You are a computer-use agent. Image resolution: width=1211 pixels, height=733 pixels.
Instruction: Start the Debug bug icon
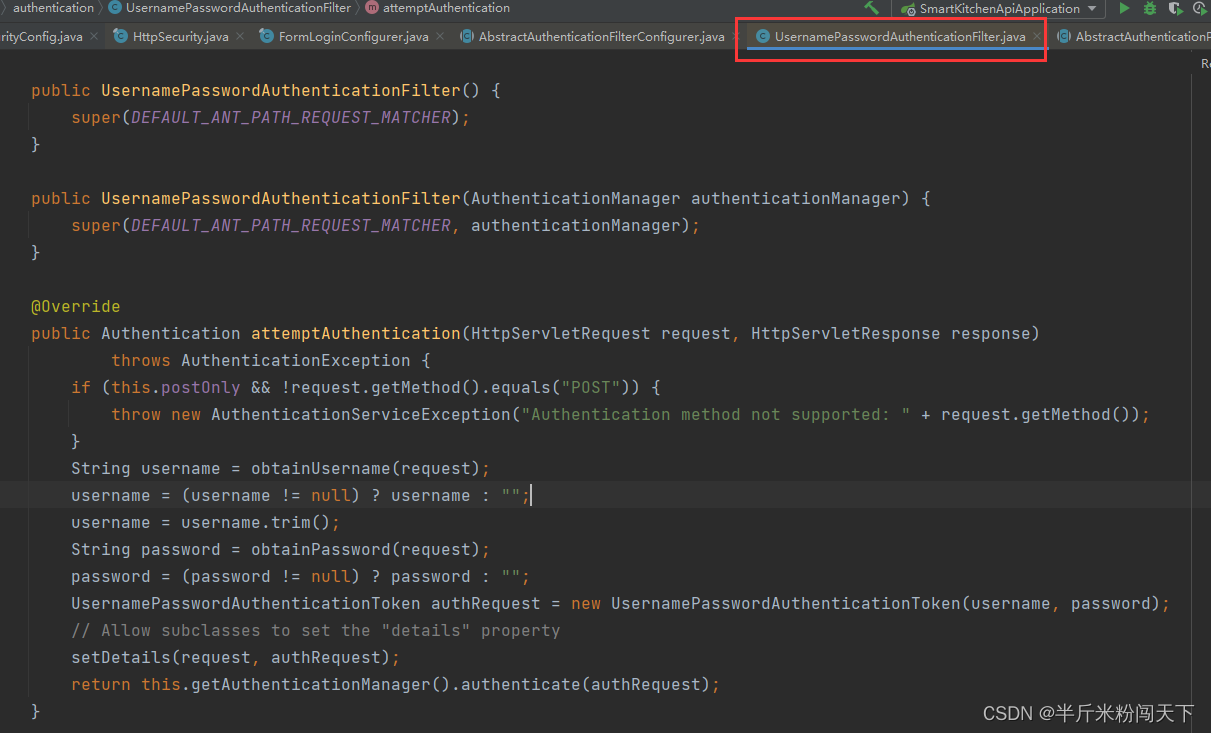point(1148,8)
